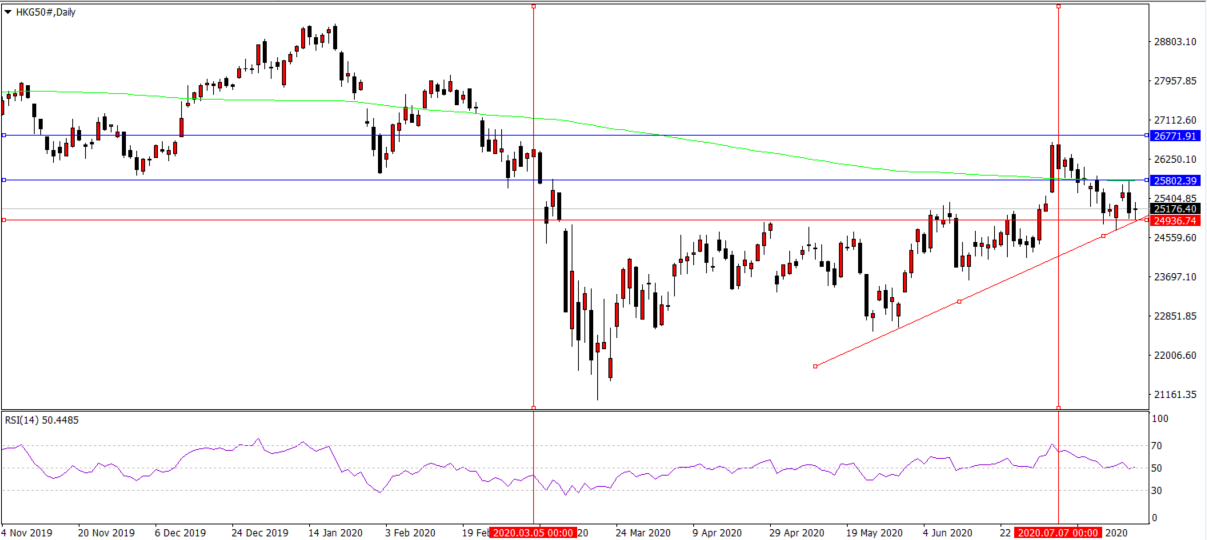Click top handle of March 5 vertical line
The image size is (1207, 540).
[x=533, y=6]
